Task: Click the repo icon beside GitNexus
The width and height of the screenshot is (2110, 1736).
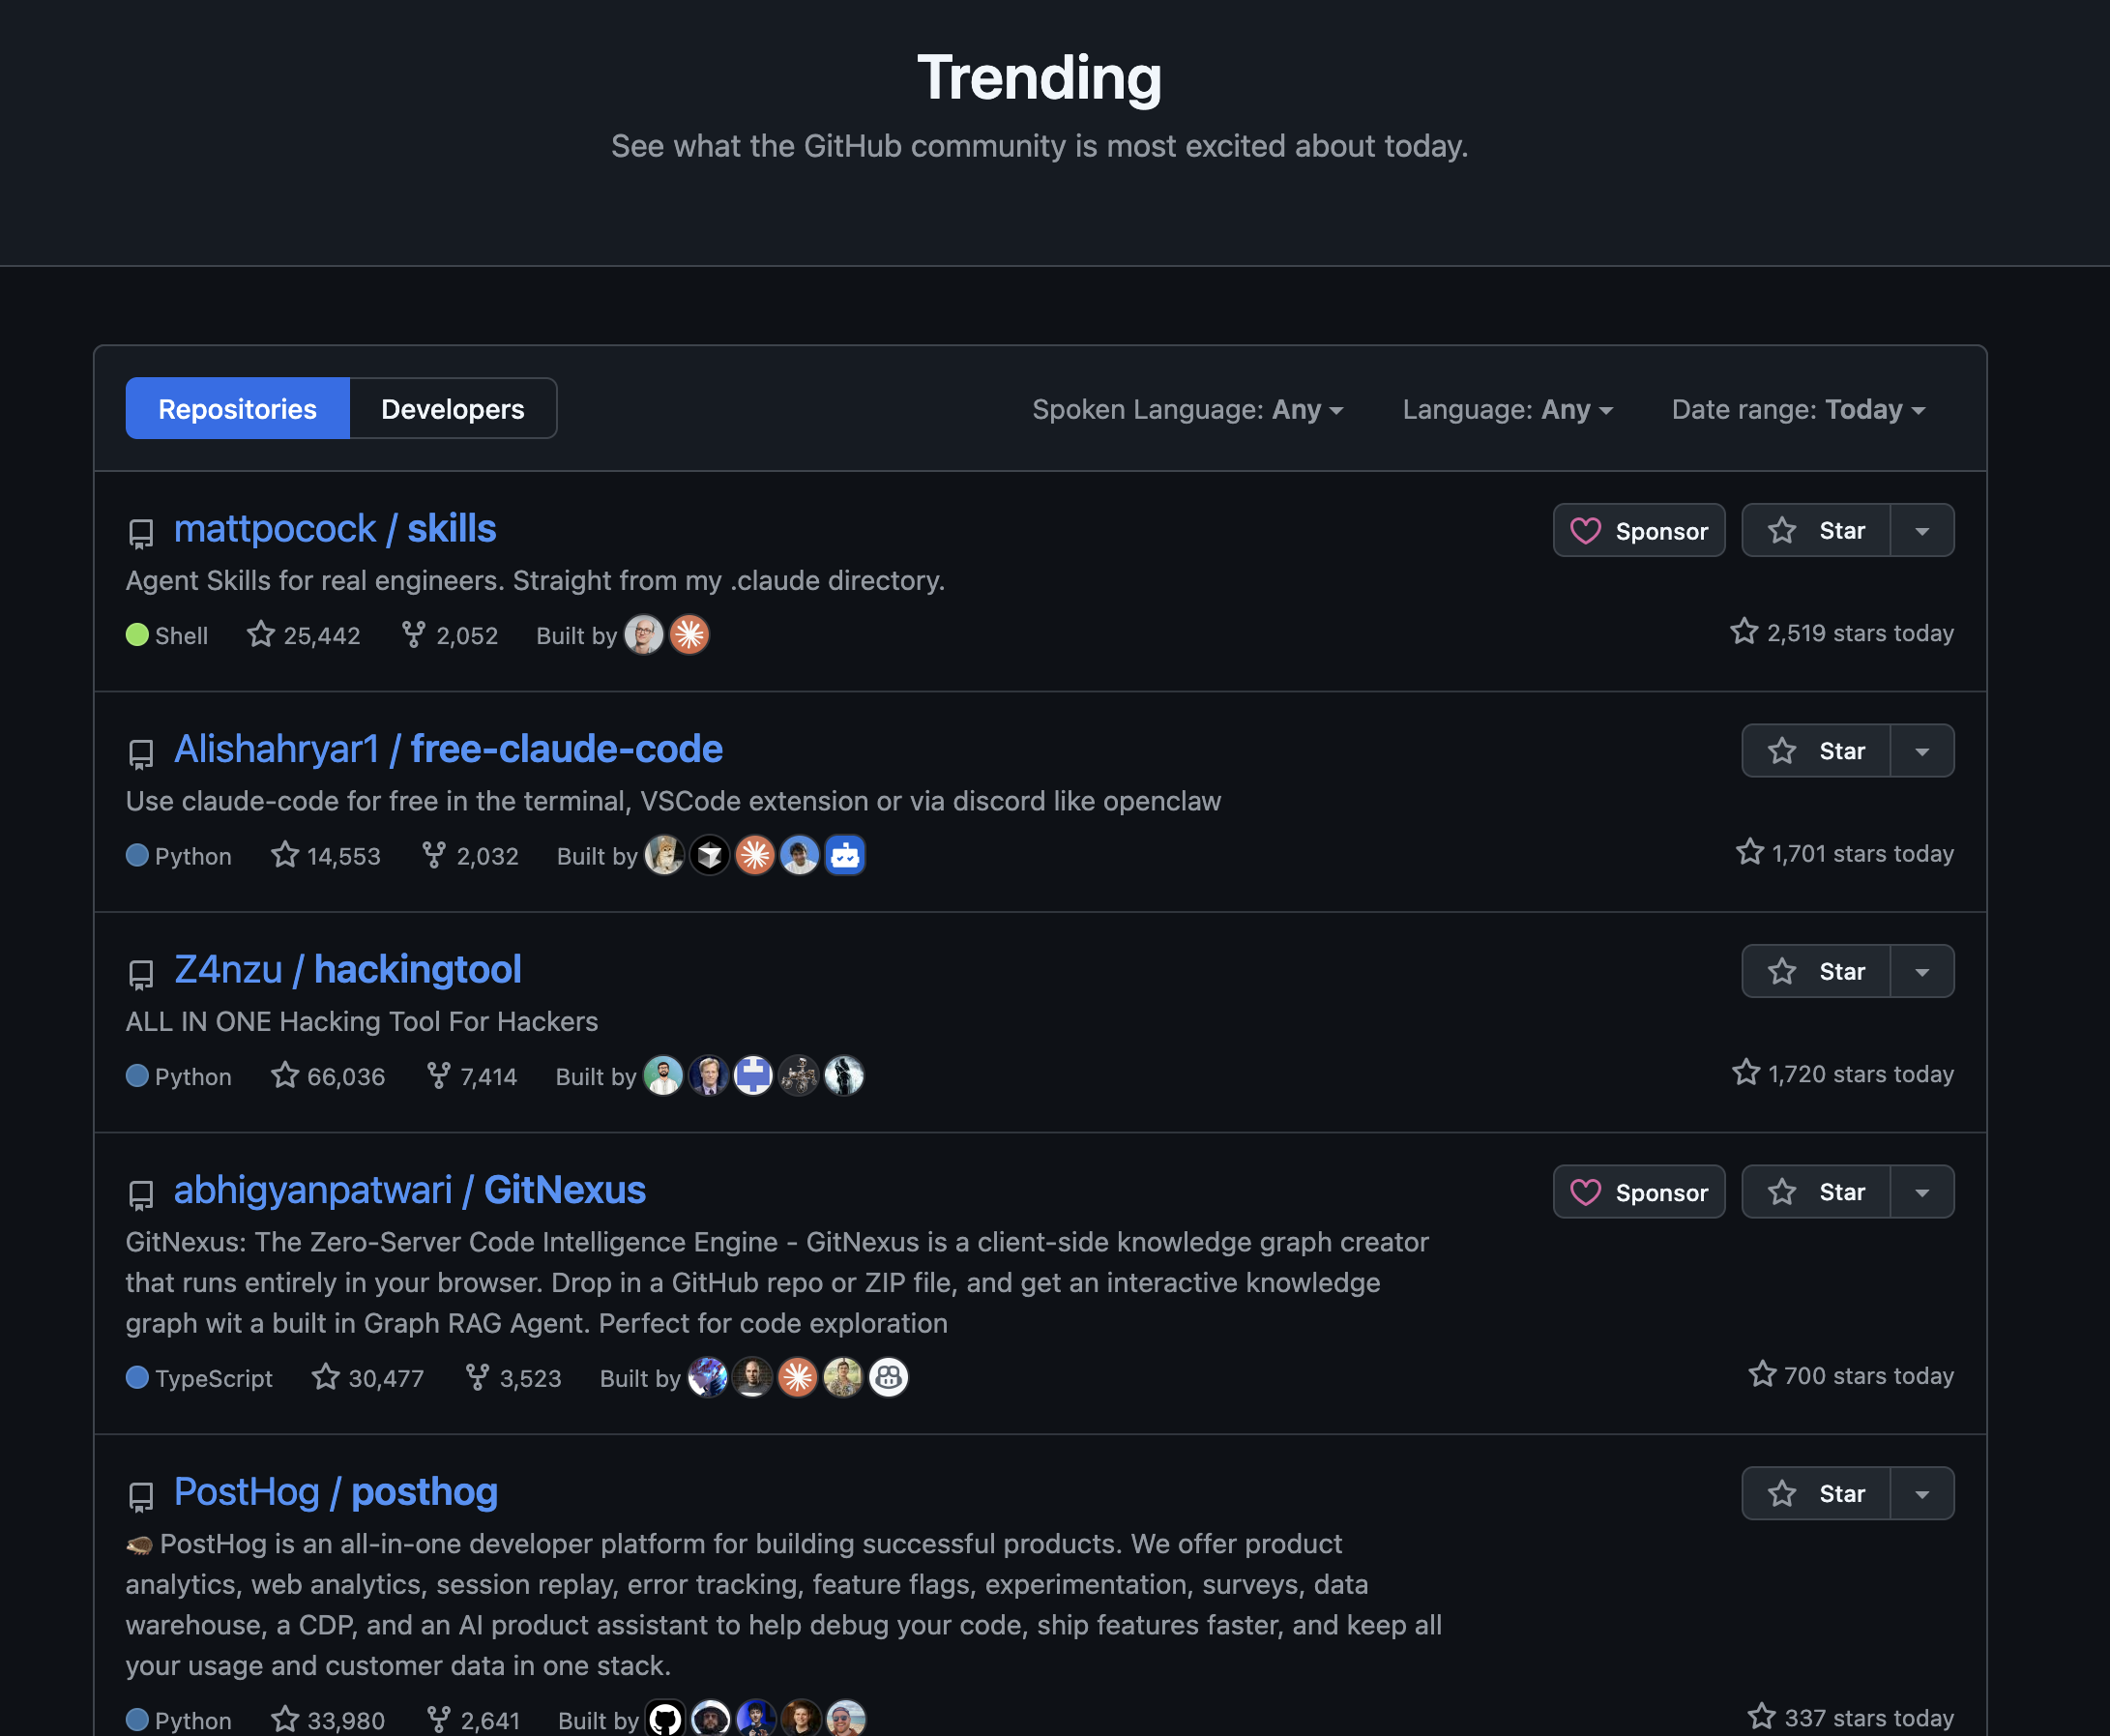Action: 141,1195
